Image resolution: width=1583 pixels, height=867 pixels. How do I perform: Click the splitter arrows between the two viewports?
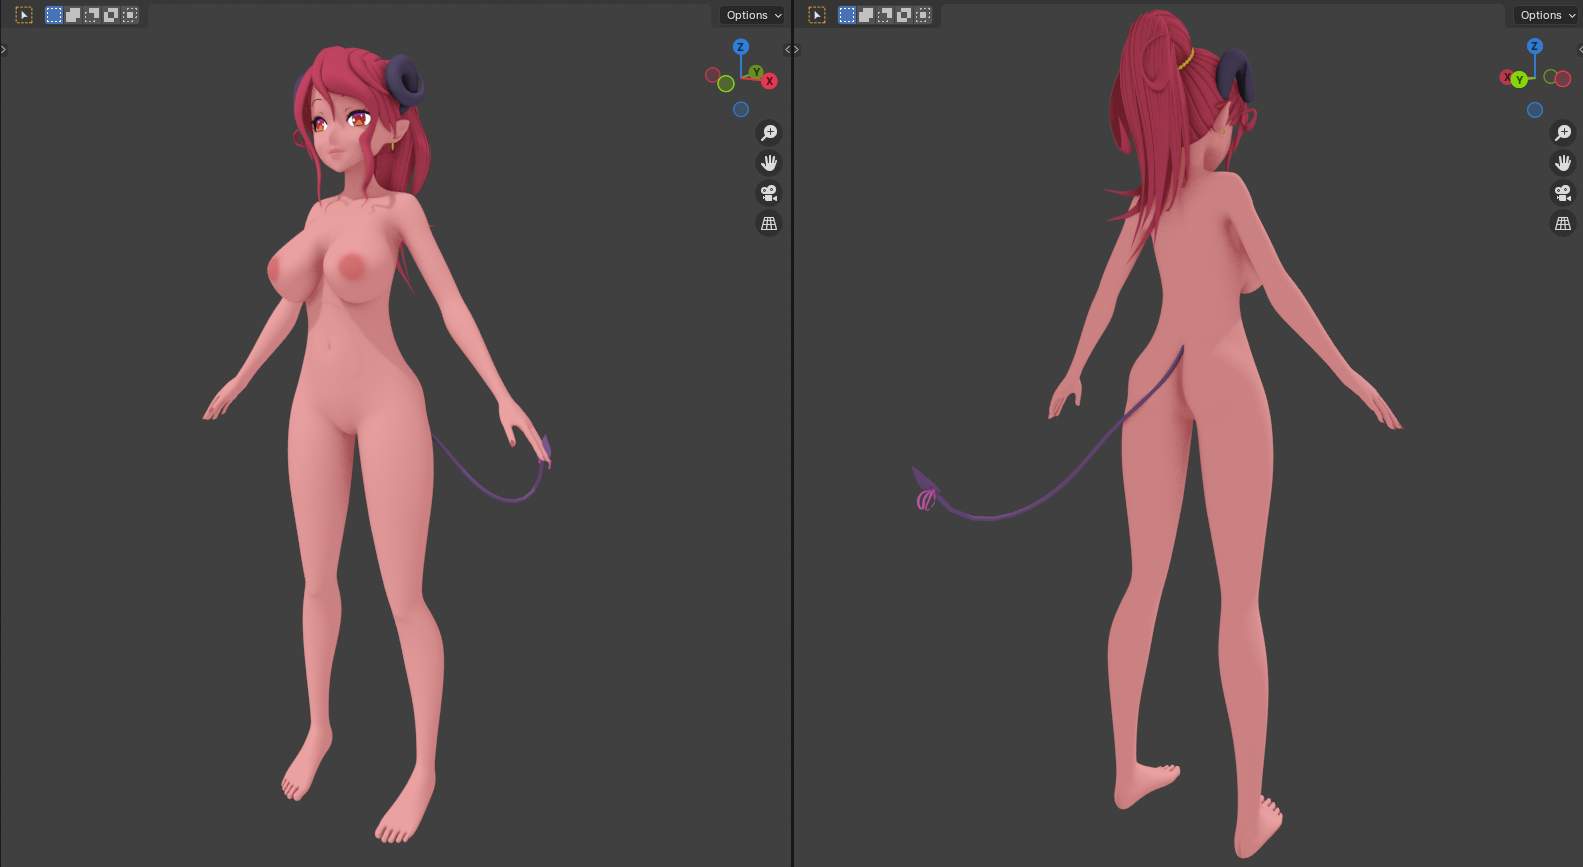point(792,49)
